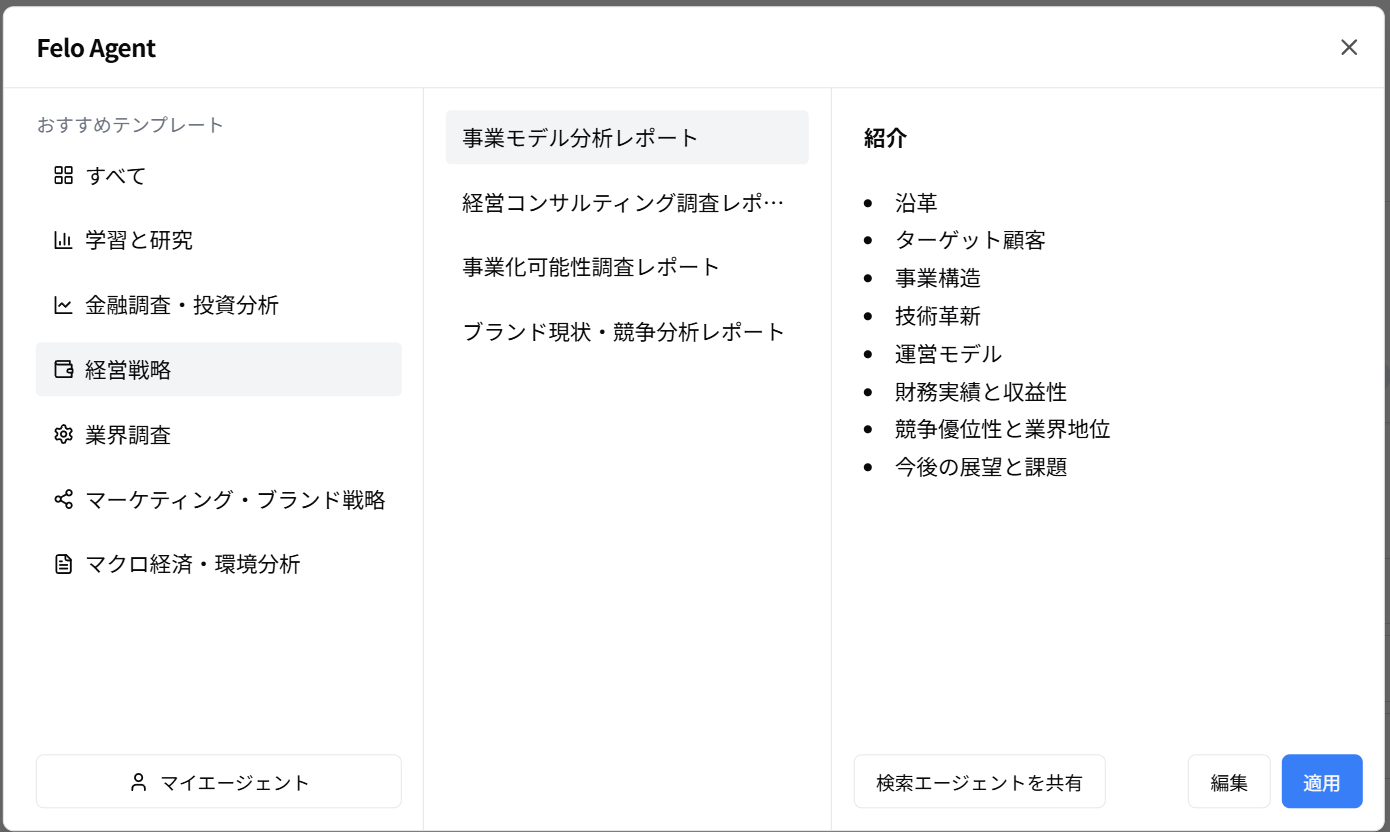The height and width of the screenshot is (832, 1390).
Task: Choose the 金融調査・投資分析 category
Action: (219, 305)
